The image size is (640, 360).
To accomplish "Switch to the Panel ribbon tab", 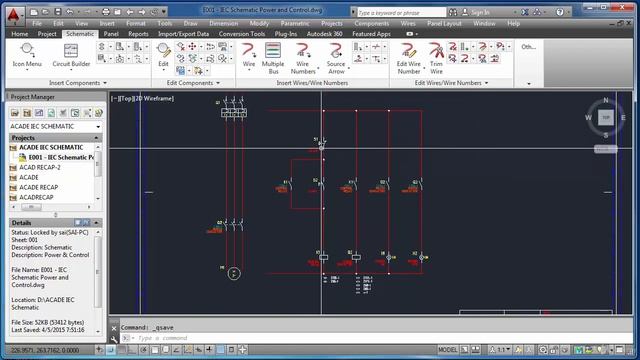I will click(x=111, y=34).
